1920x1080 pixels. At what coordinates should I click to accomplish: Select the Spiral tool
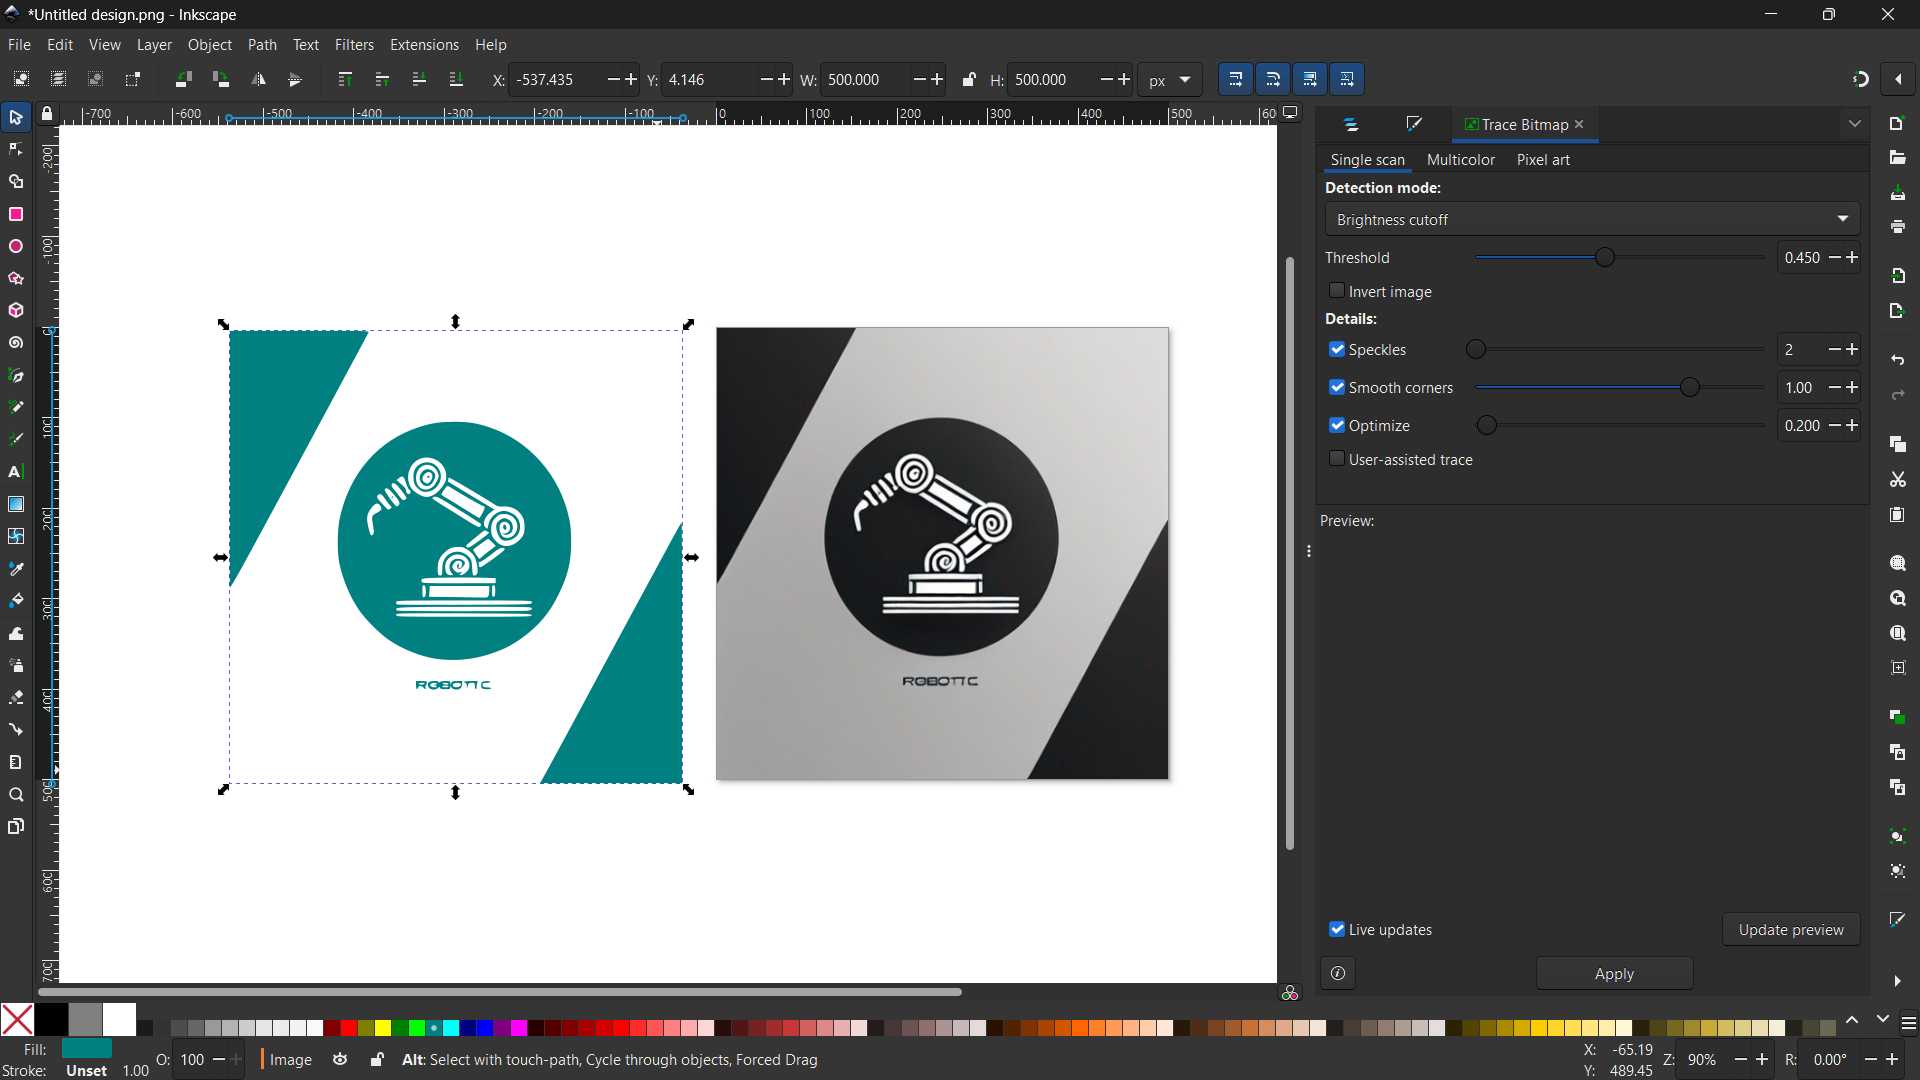point(16,343)
